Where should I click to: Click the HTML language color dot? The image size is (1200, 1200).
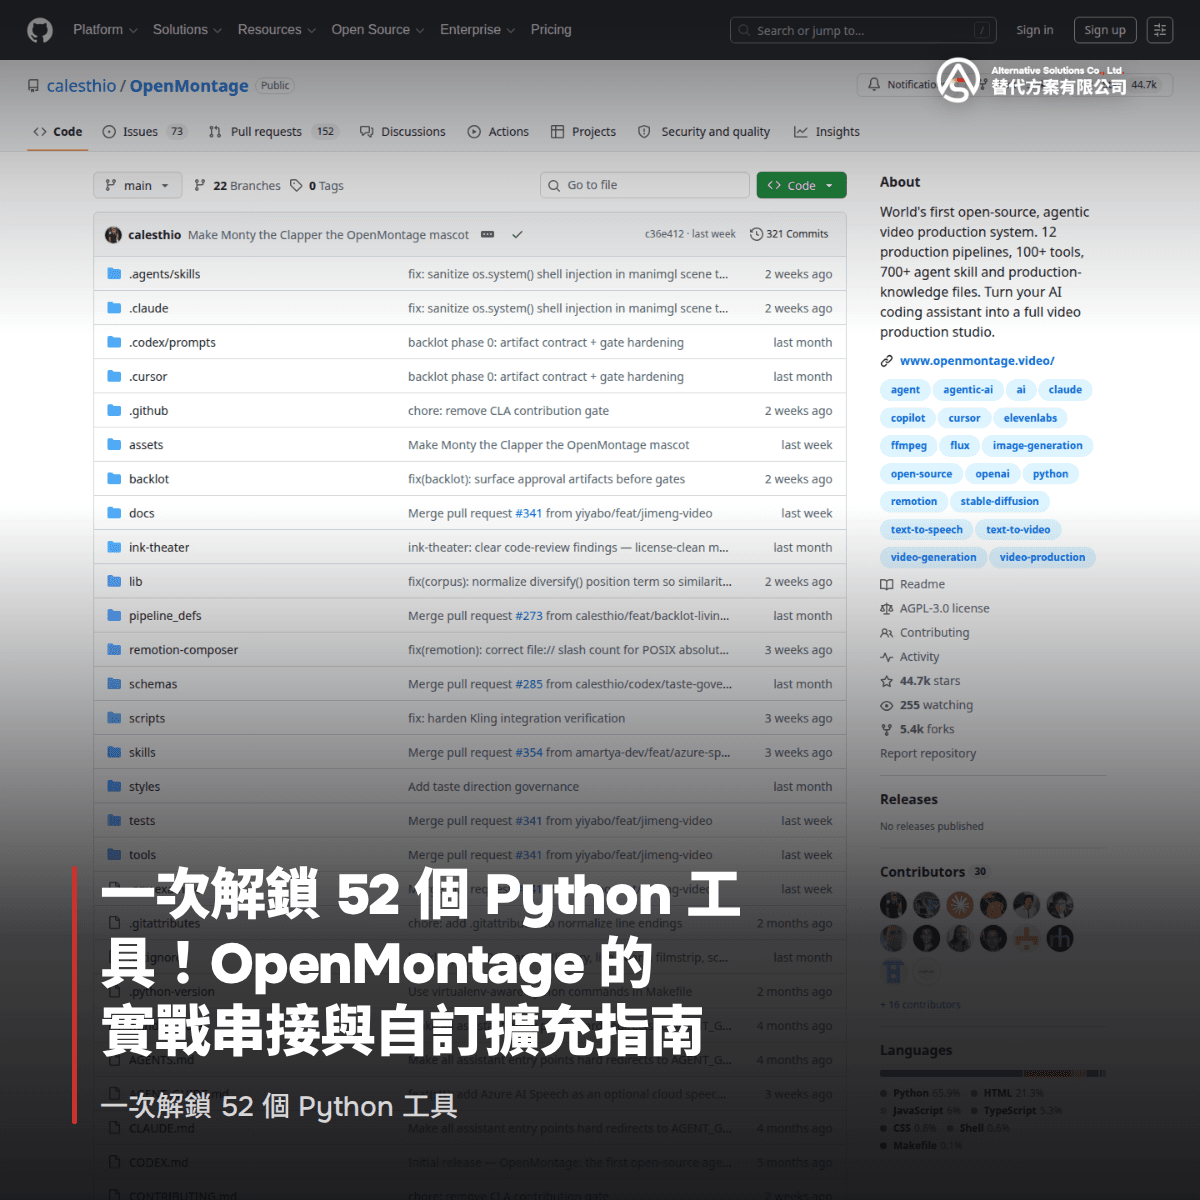974,1094
